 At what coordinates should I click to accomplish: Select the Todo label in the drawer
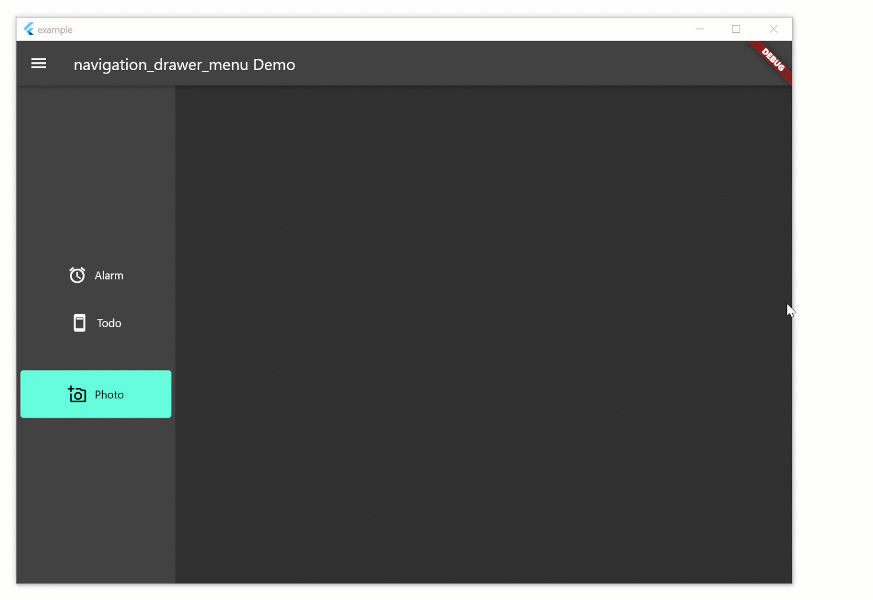coord(109,323)
